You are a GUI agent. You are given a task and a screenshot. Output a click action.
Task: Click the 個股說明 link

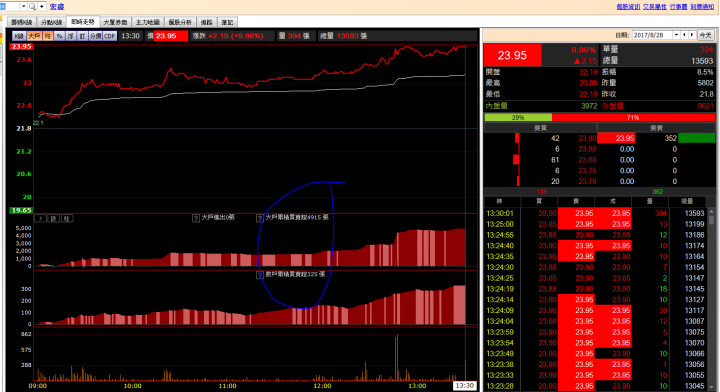628,6
